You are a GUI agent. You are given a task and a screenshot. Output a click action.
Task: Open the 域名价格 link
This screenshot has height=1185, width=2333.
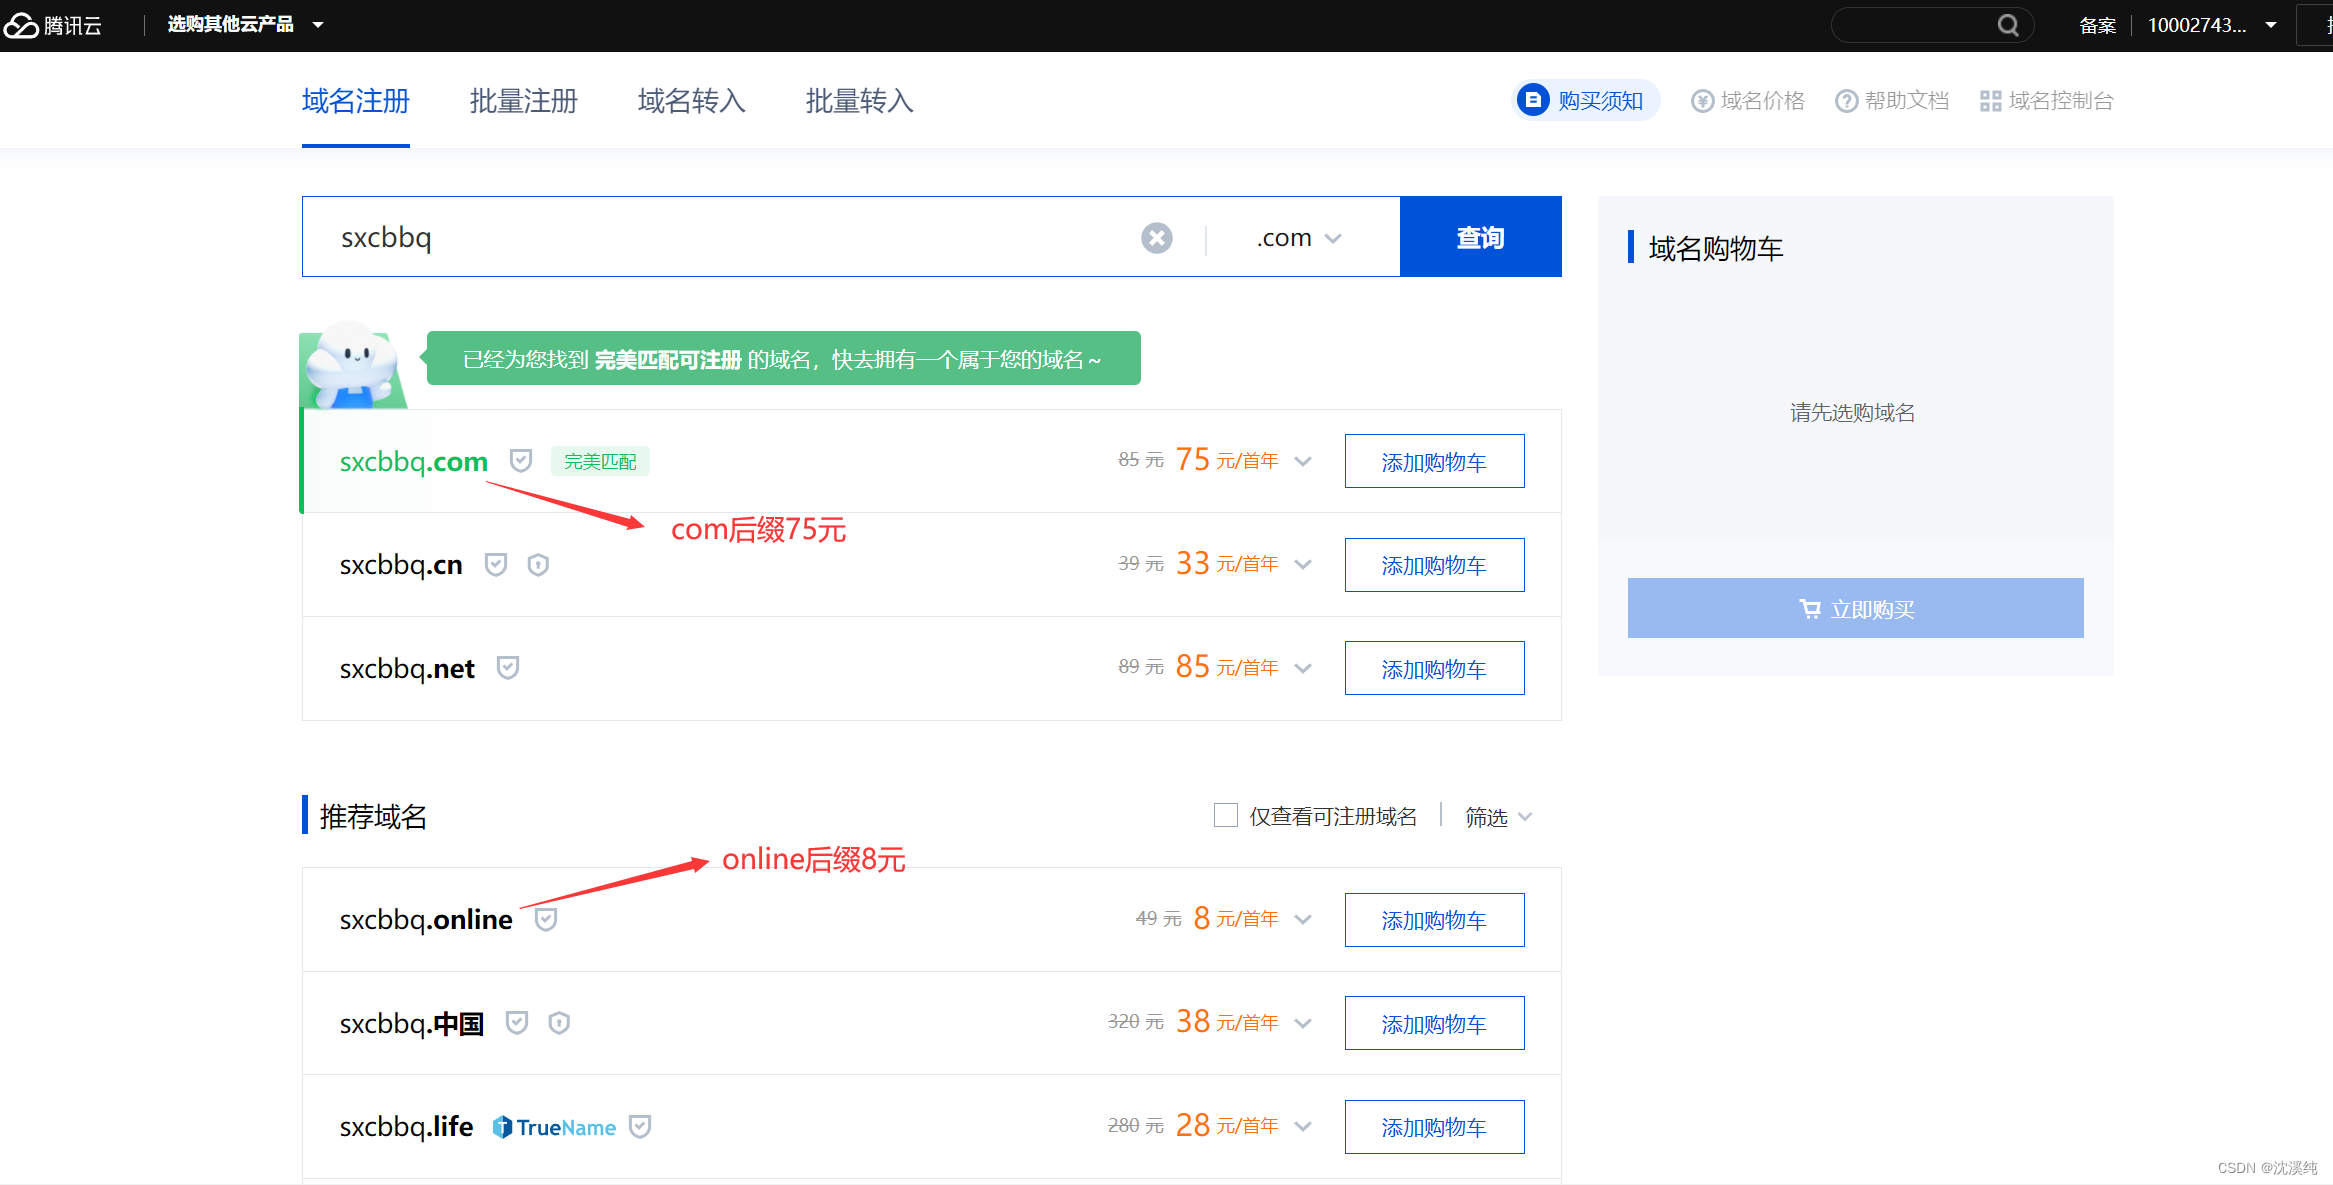(x=1748, y=101)
